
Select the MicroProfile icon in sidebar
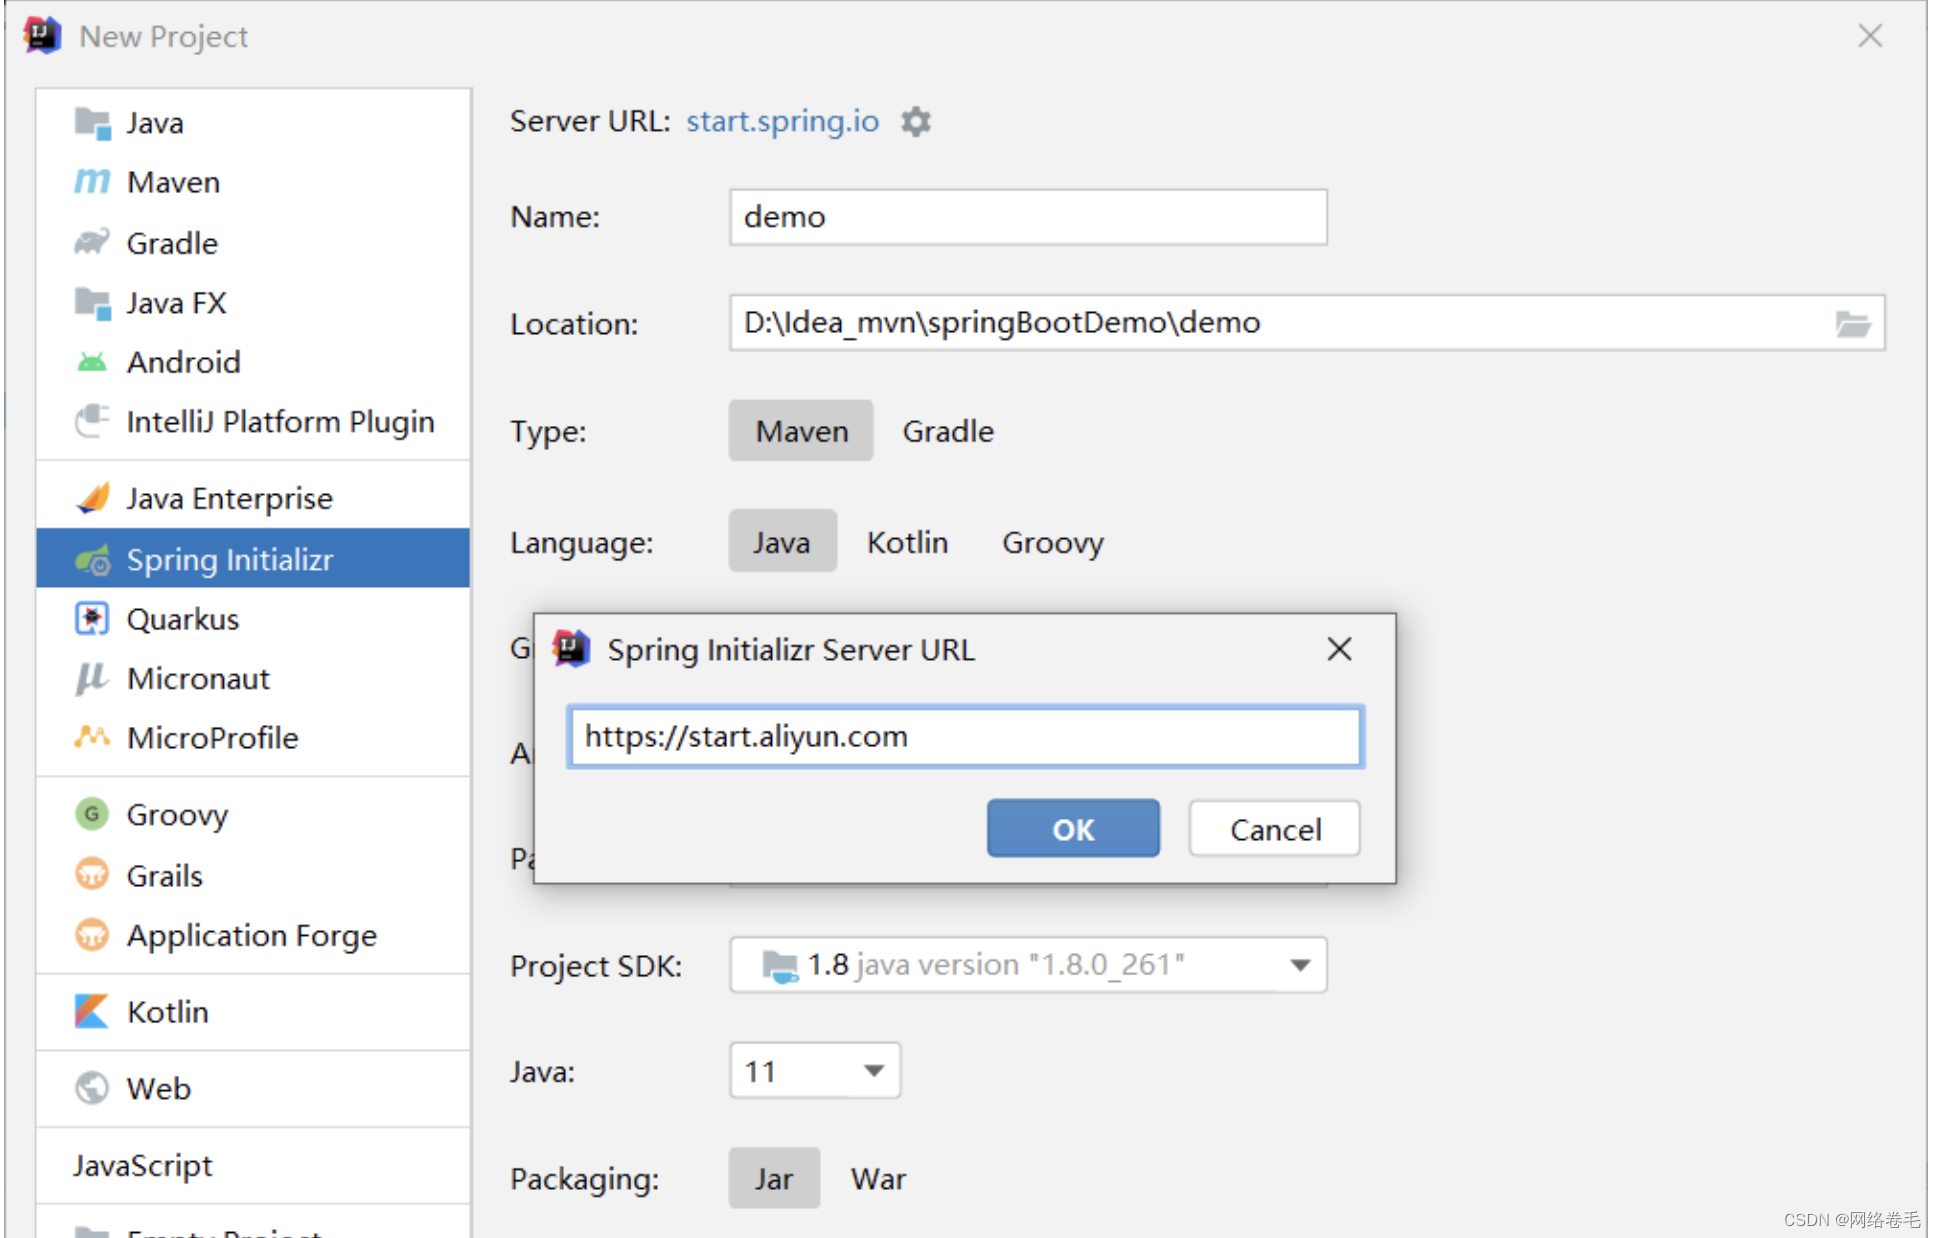coord(90,737)
